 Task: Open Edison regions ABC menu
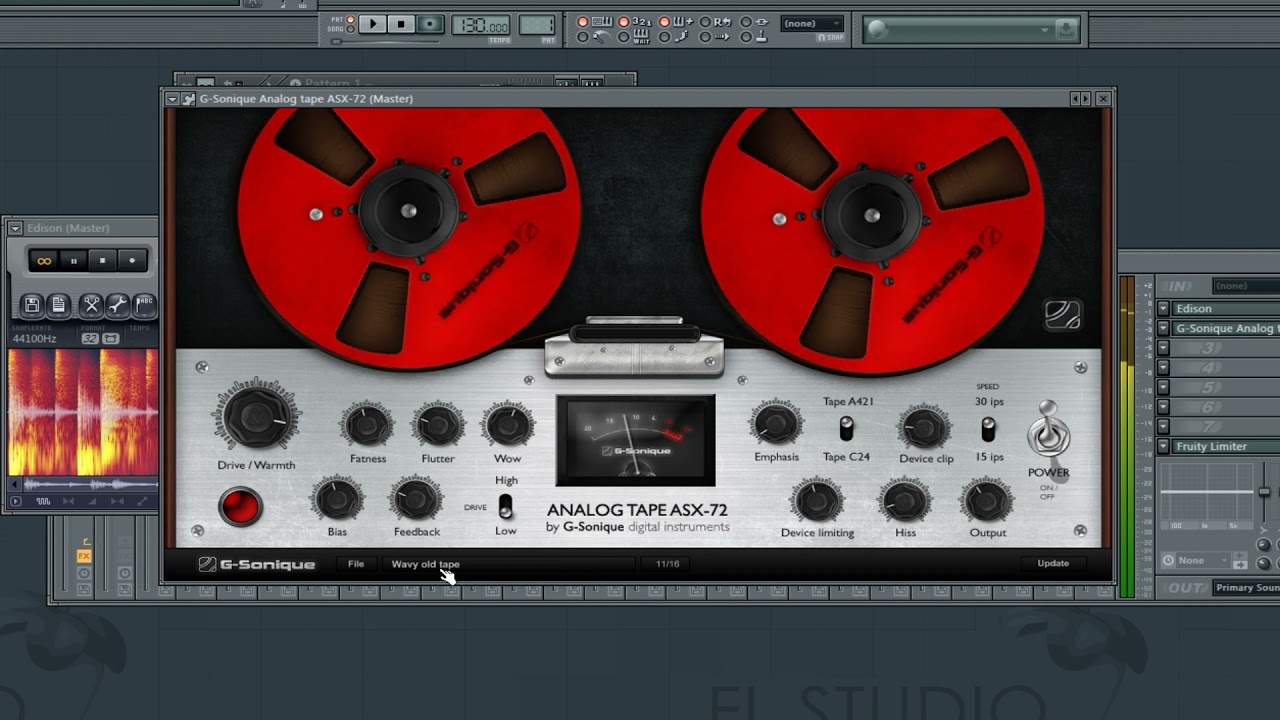(x=144, y=304)
